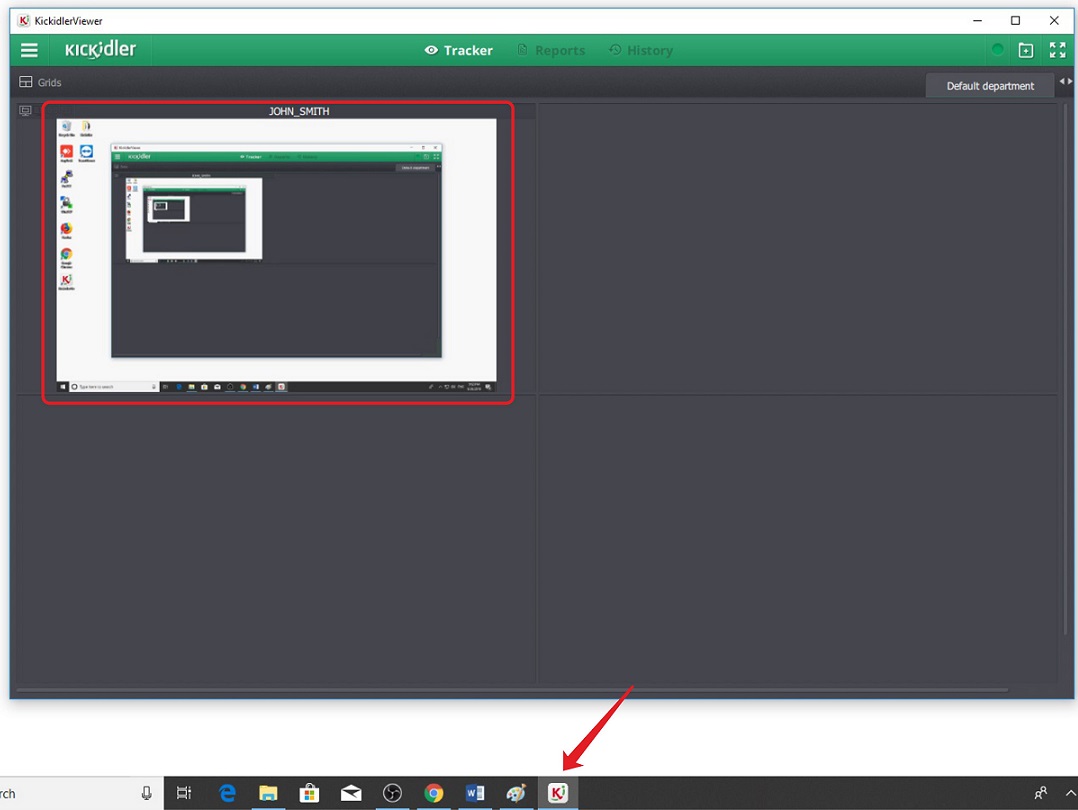Click the Kickidler Viewer taskbar icon
The height and width of the screenshot is (810, 1078).
(x=558, y=793)
